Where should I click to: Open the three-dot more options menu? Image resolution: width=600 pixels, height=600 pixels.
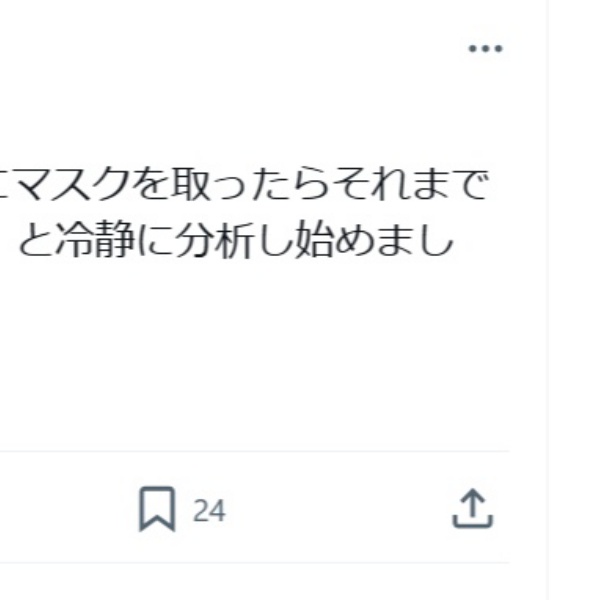pos(485,49)
